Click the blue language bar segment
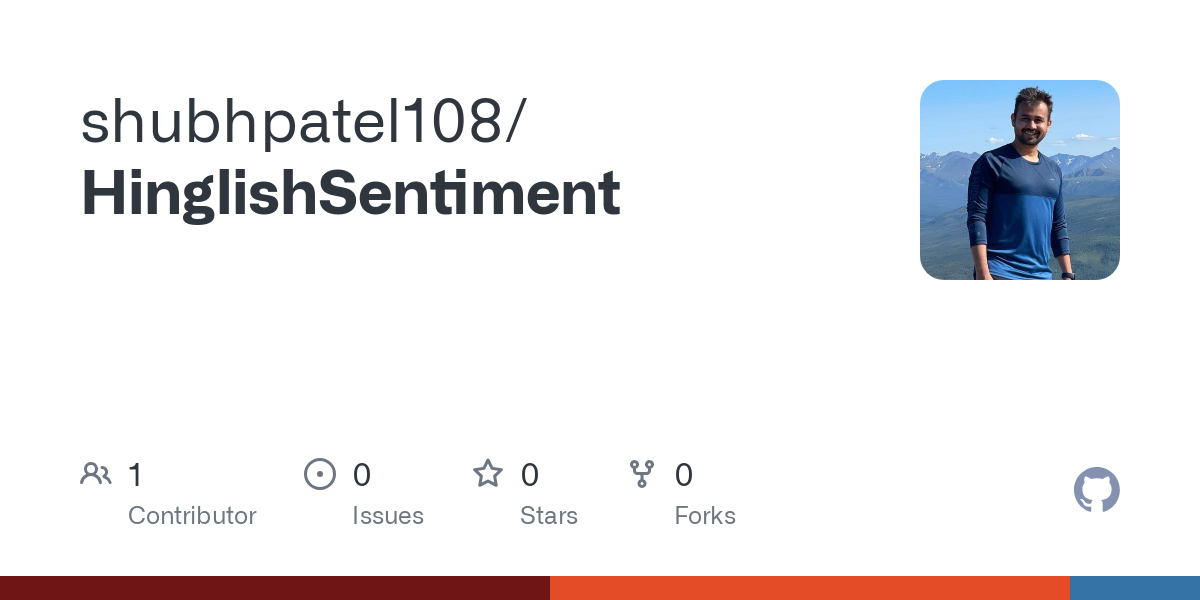 (x=1135, y=588)
